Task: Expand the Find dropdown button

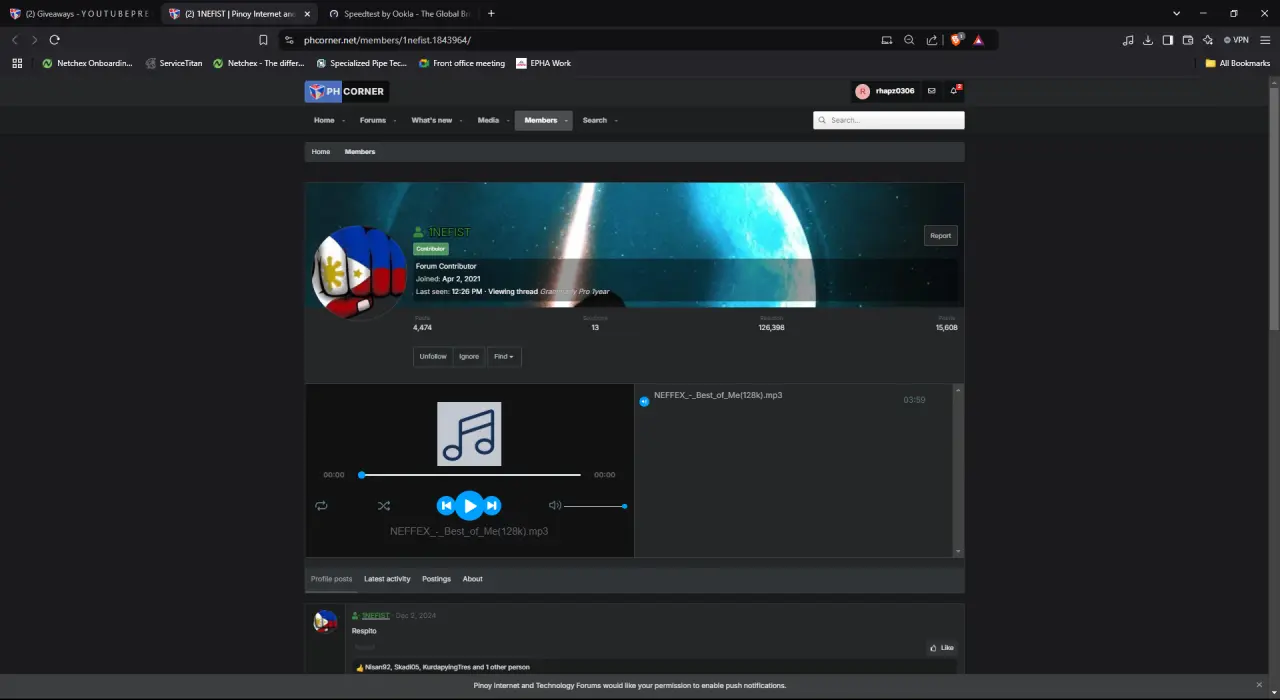Action: click(x=504, y=357)
